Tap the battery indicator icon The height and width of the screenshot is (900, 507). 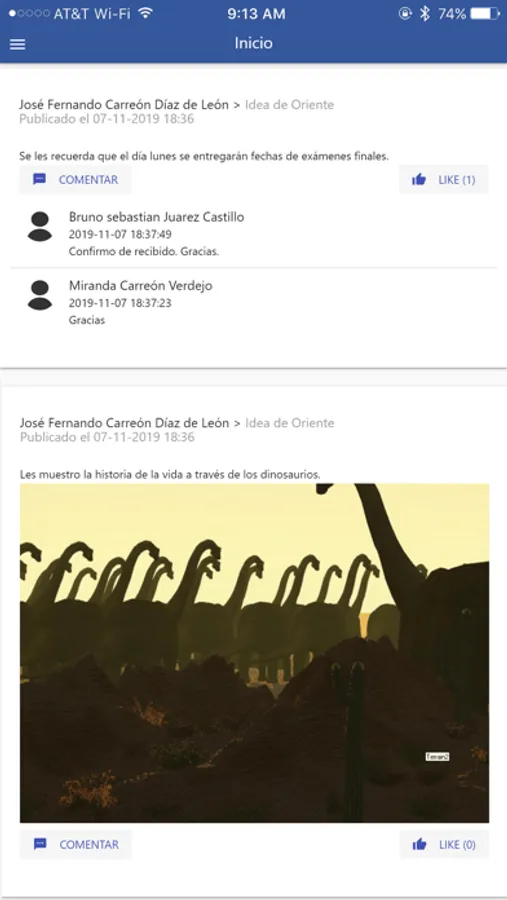(x=485, y=14)
